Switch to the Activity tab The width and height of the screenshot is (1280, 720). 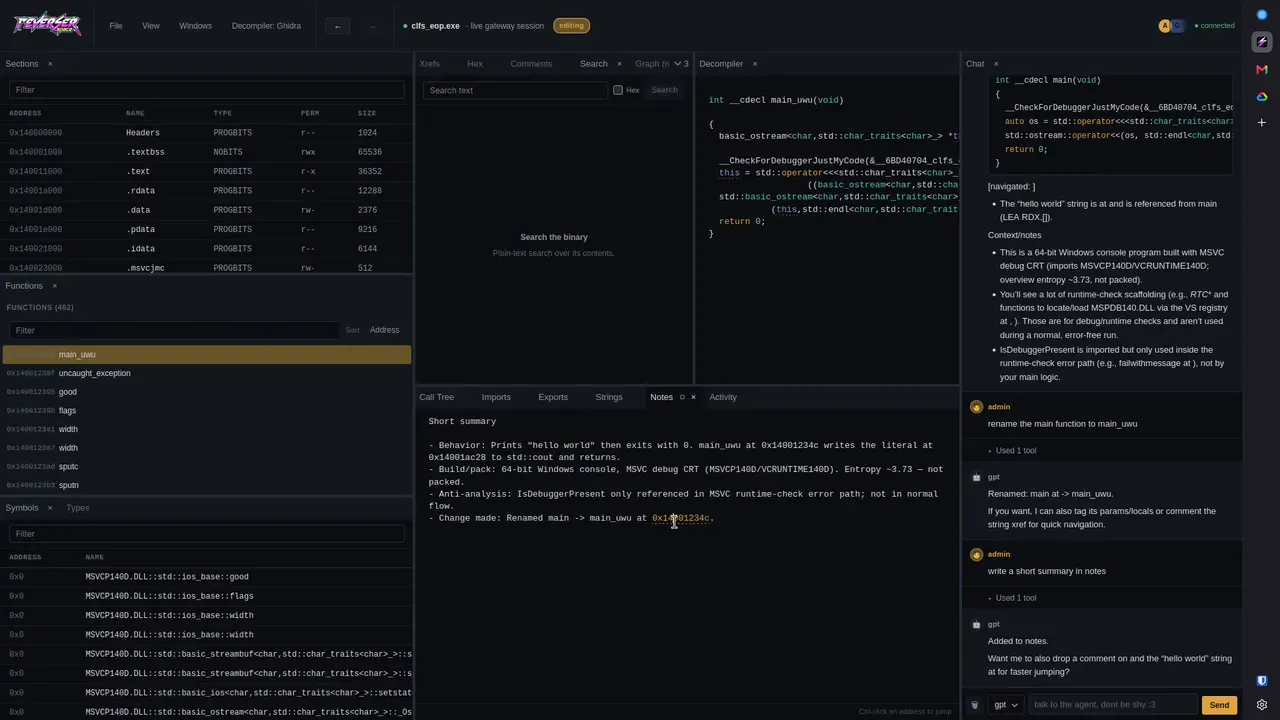tap(723, 397)
